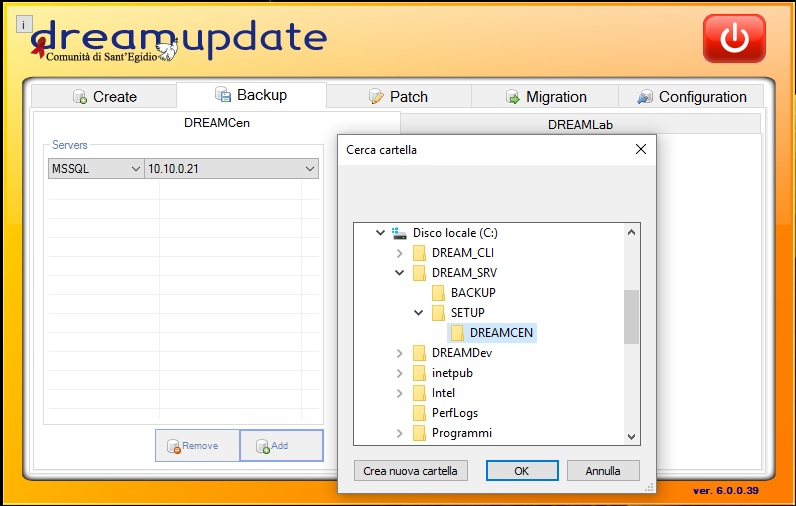Click the BACKUP folder icon
The height and width of the screenshot is (506, 796).
point(438,293)
